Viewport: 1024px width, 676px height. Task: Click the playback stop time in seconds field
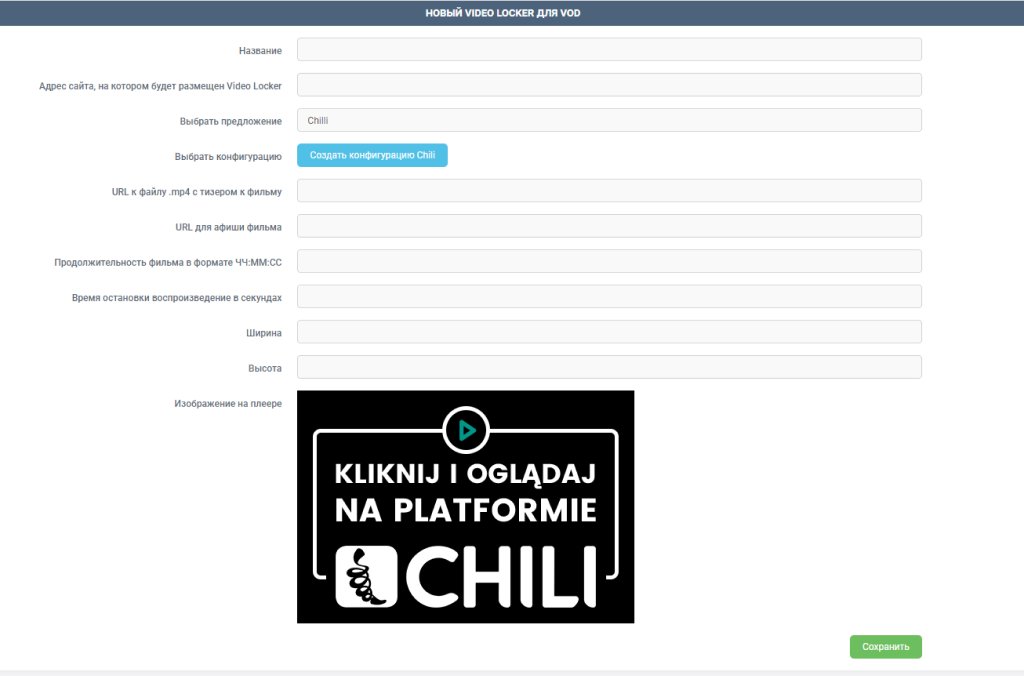click(x=609, y=297)
